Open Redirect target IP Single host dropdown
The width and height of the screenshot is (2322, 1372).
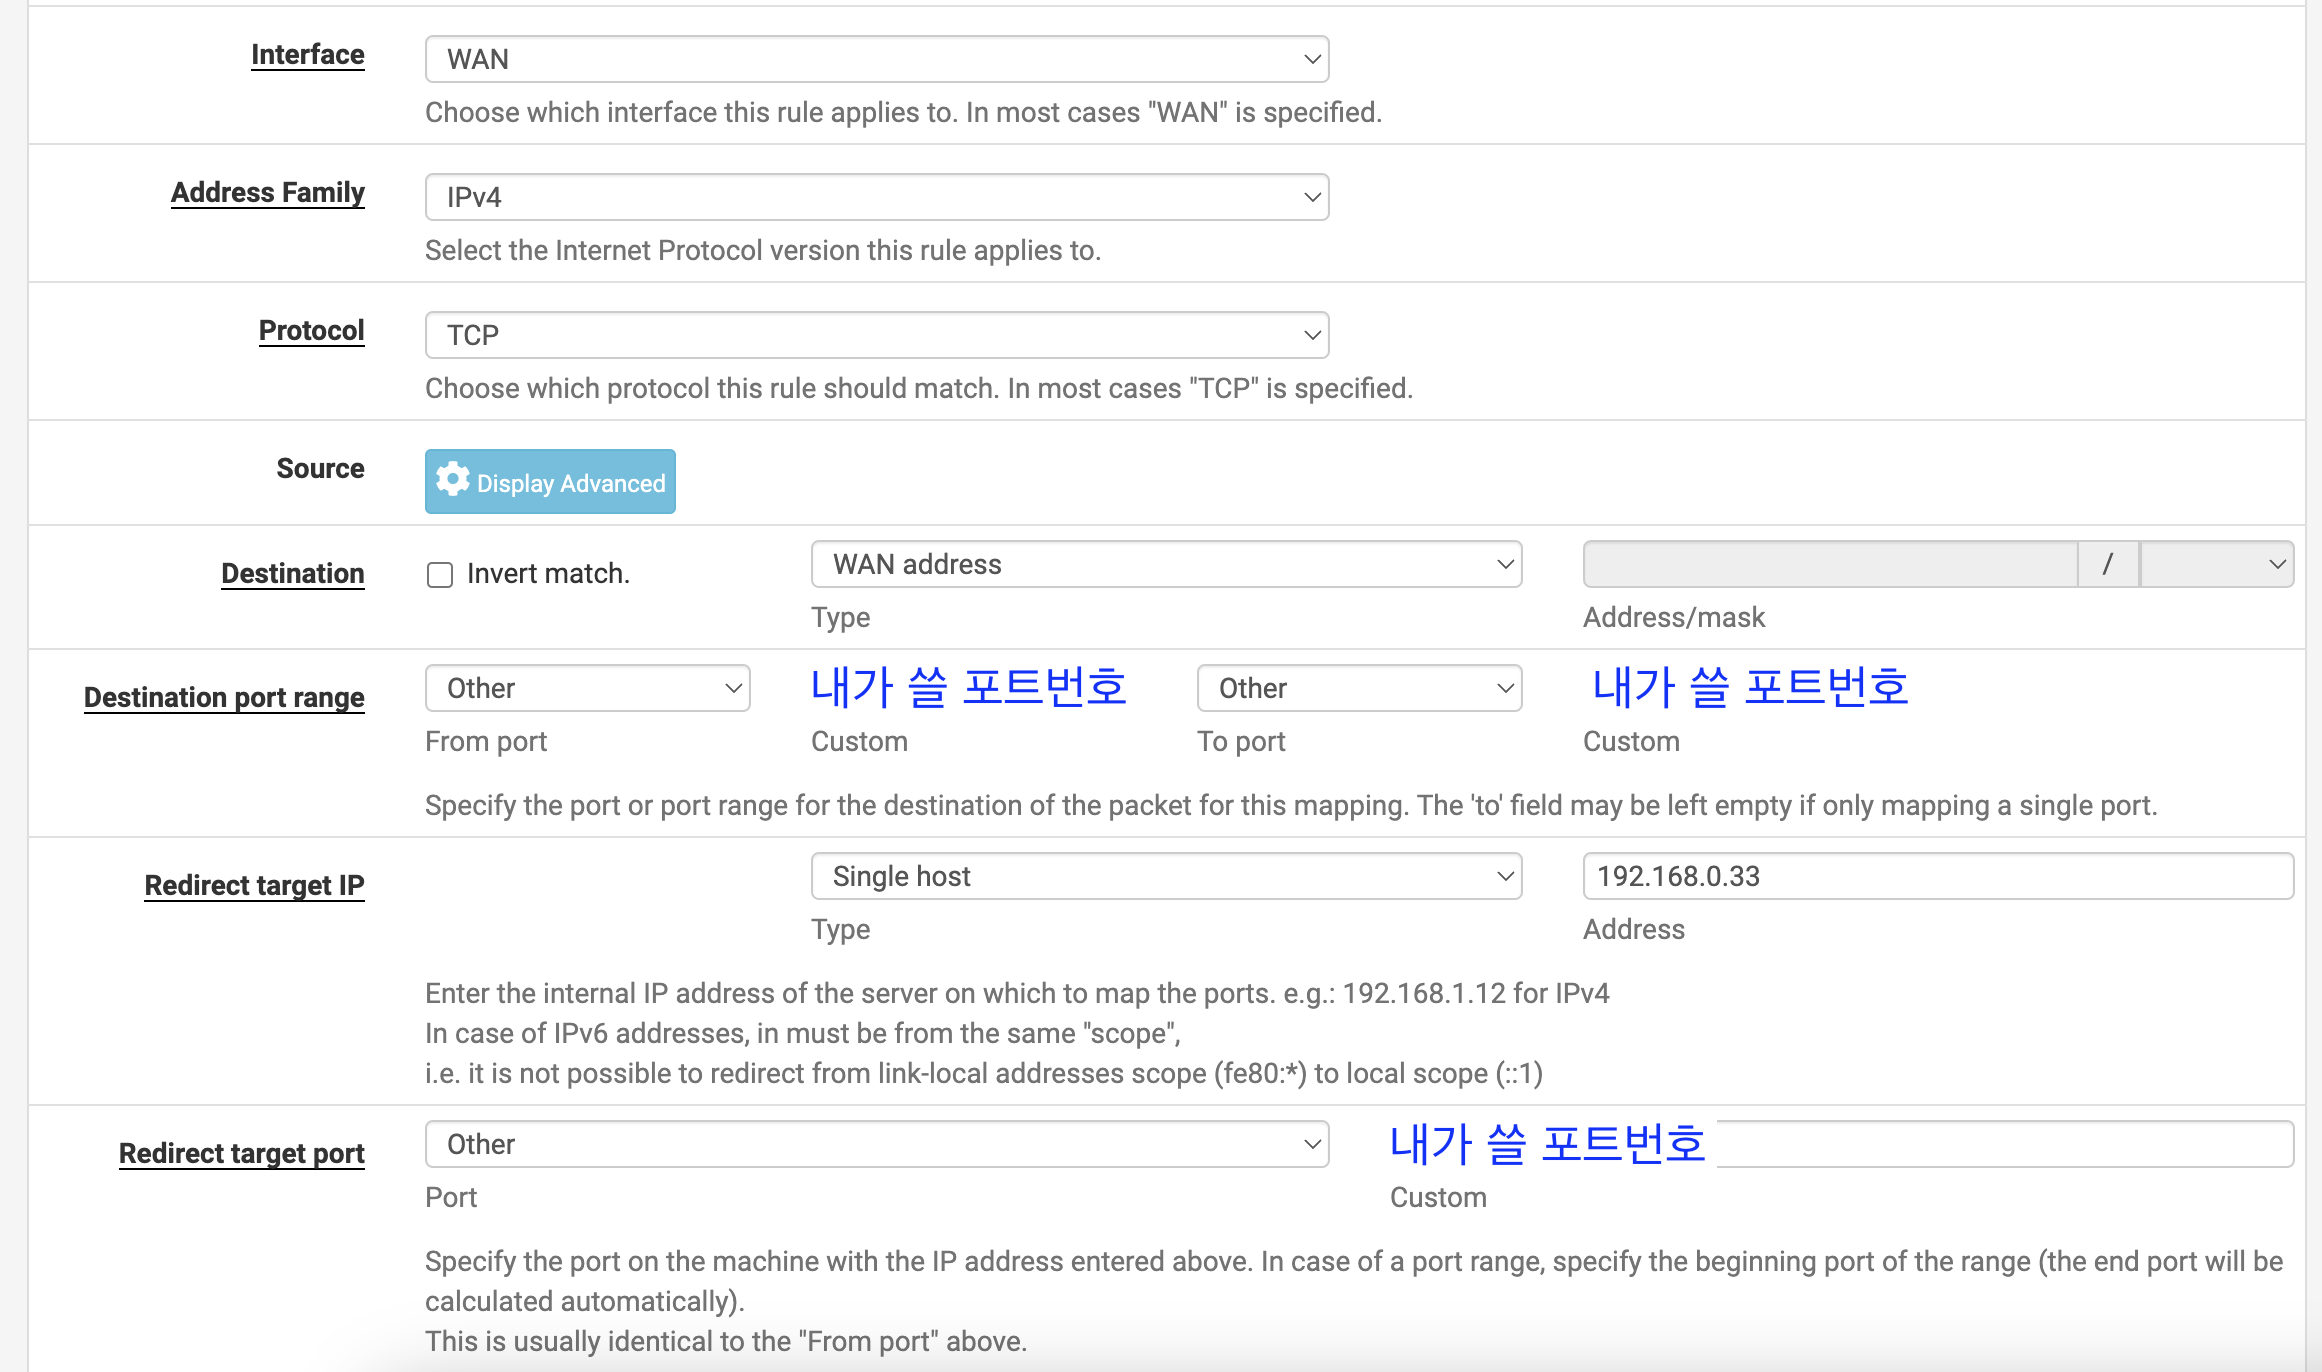pos(1165,877)
